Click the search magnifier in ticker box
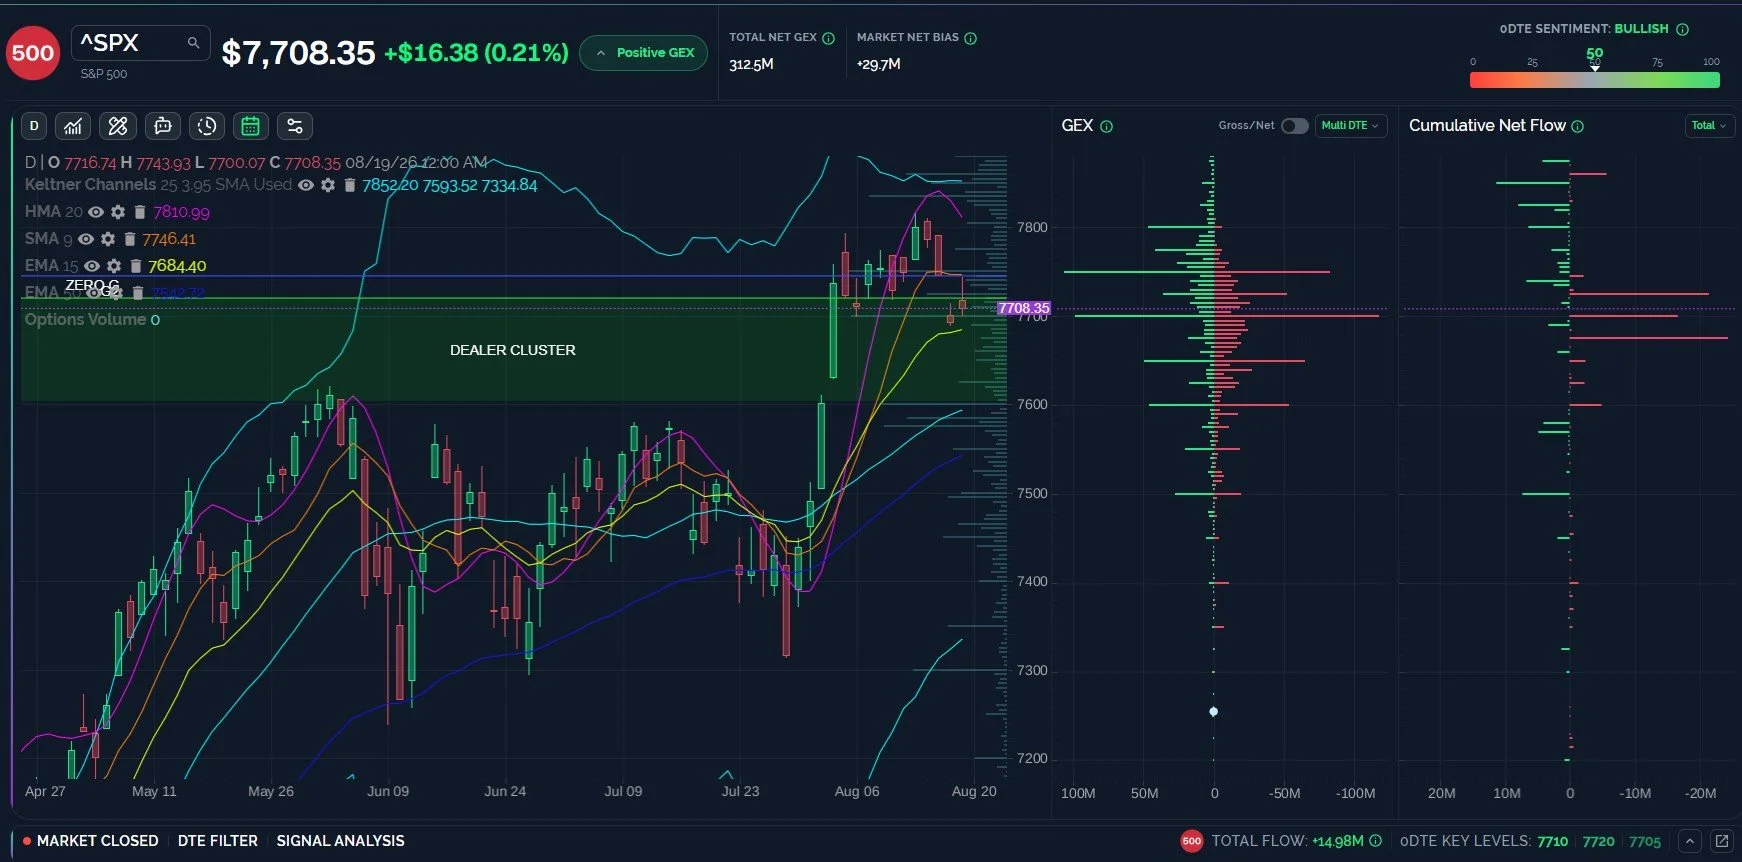The height and width of the screenshot is (862, 1742). 193,43
